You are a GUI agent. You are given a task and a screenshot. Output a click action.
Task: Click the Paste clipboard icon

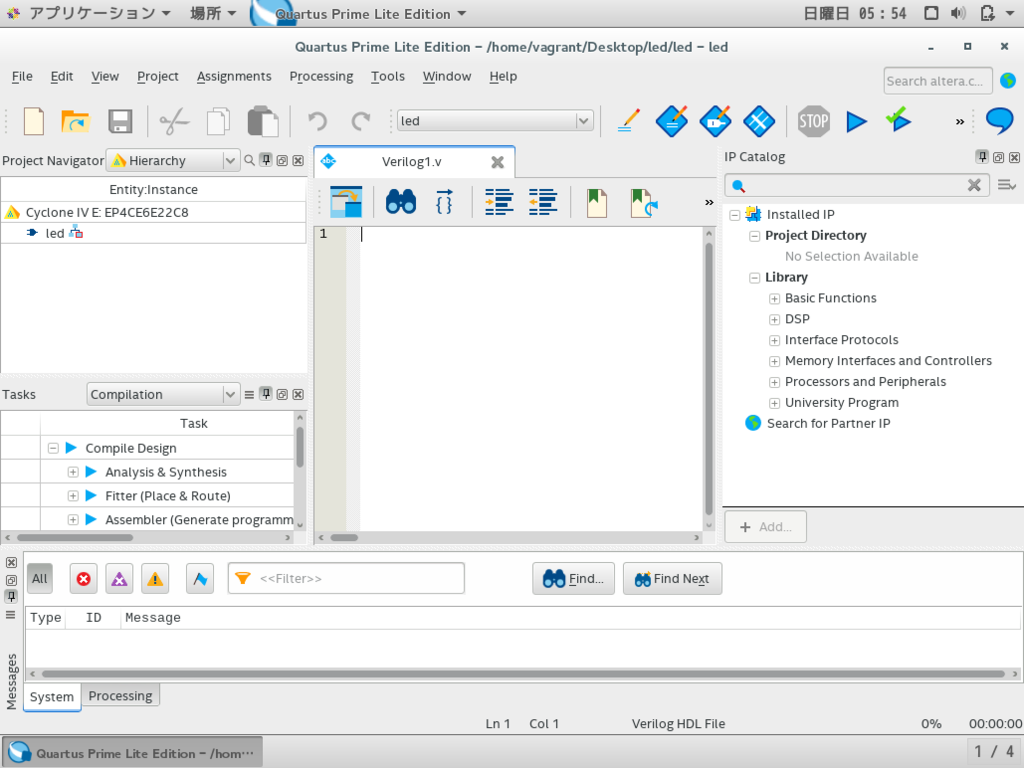point(263,121)
